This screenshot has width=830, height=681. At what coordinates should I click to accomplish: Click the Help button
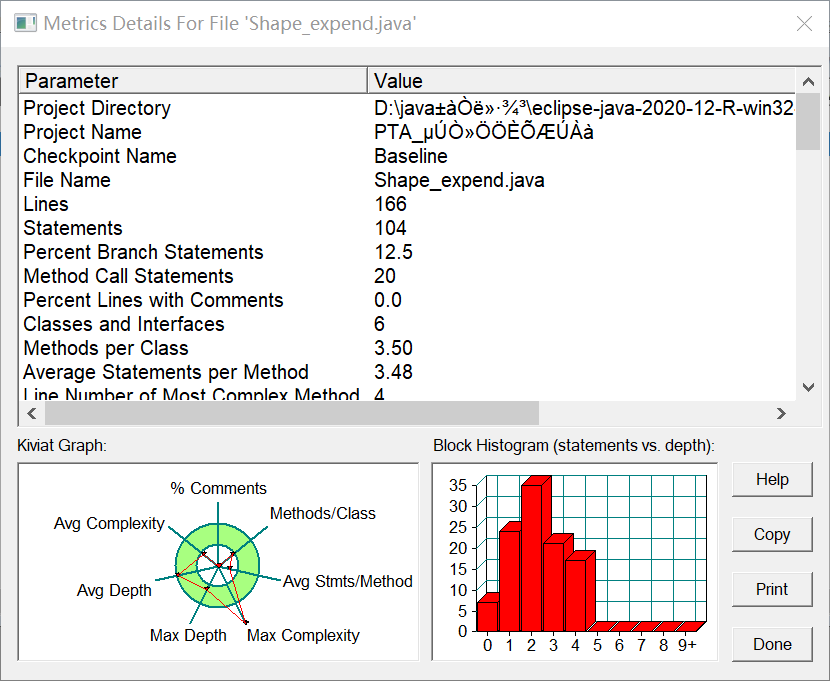[x=772, y=479]
